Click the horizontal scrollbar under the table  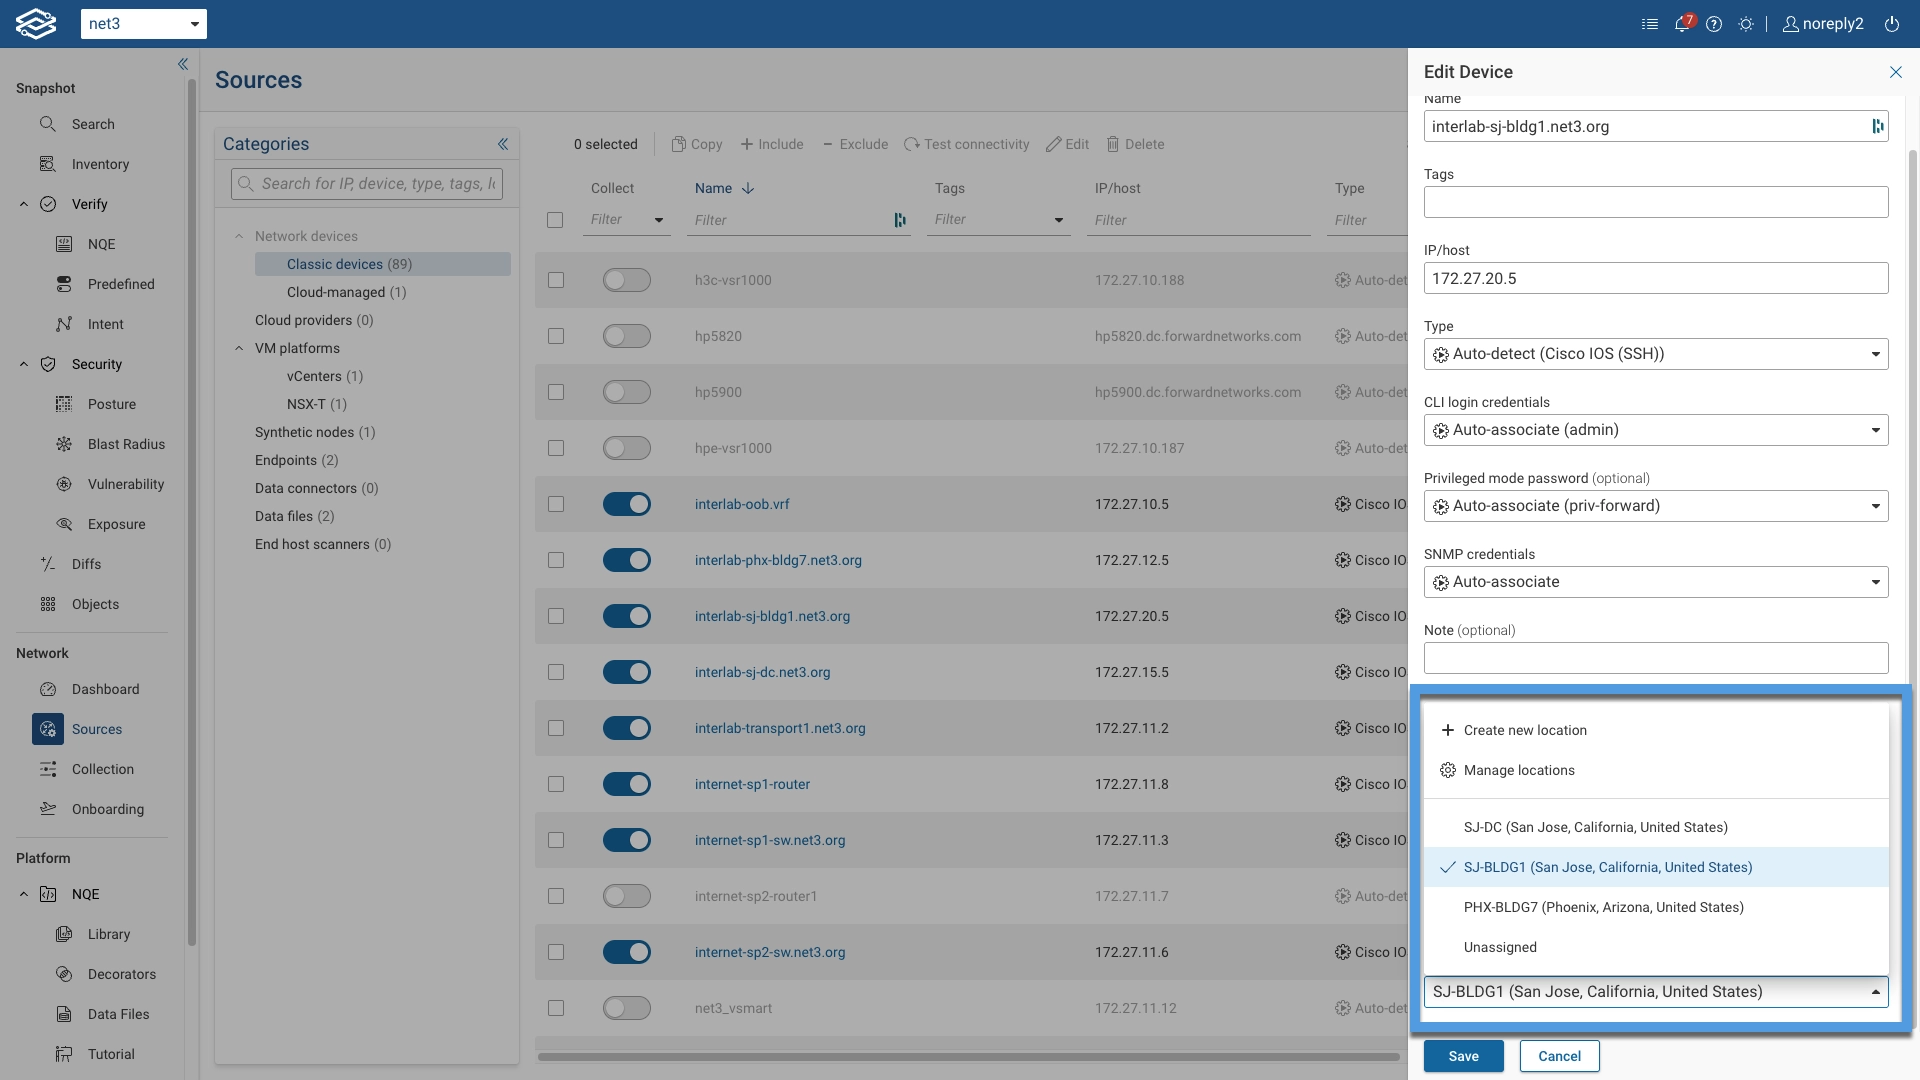click(968, 1056)
